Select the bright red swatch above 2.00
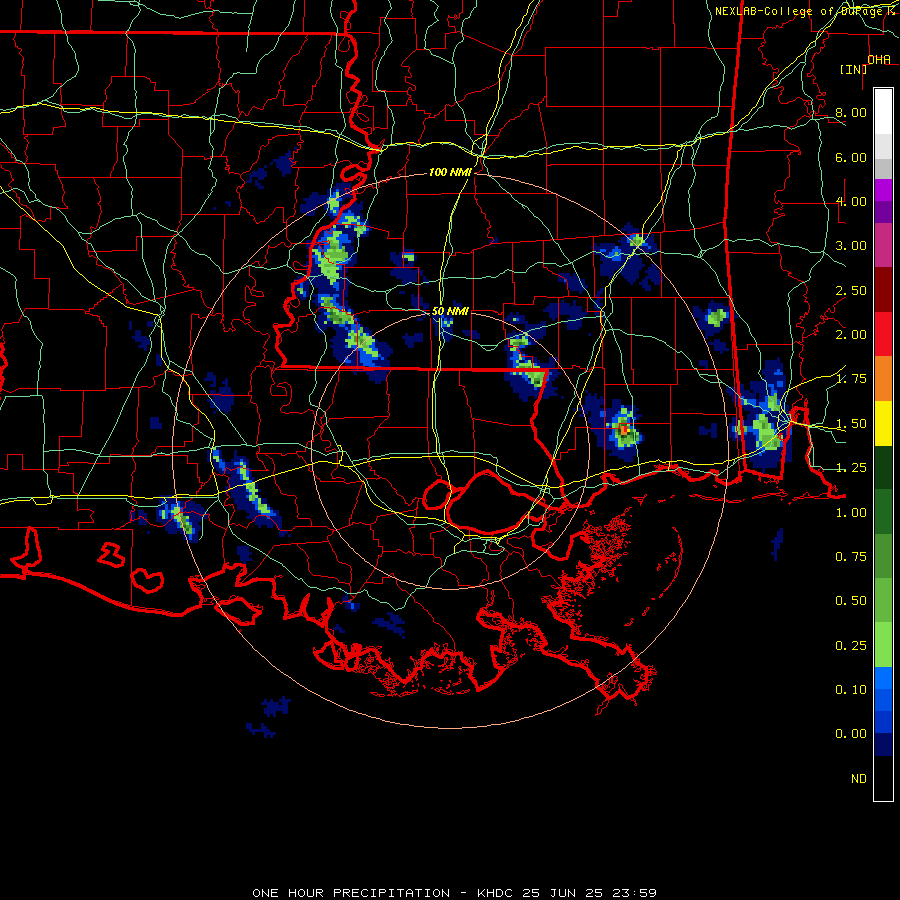This screenshot has width=900, height=900. pyautogui.click(x=883, y=334)
